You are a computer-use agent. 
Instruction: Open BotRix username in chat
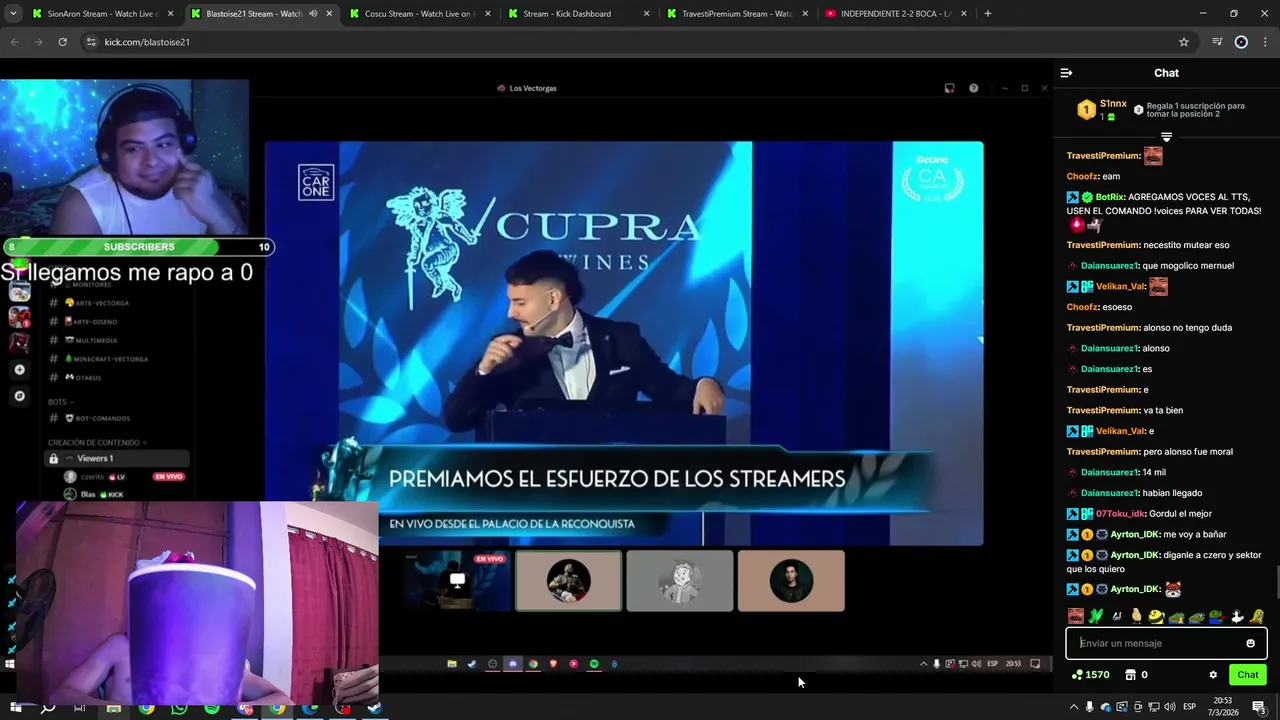coord(1109,197)
